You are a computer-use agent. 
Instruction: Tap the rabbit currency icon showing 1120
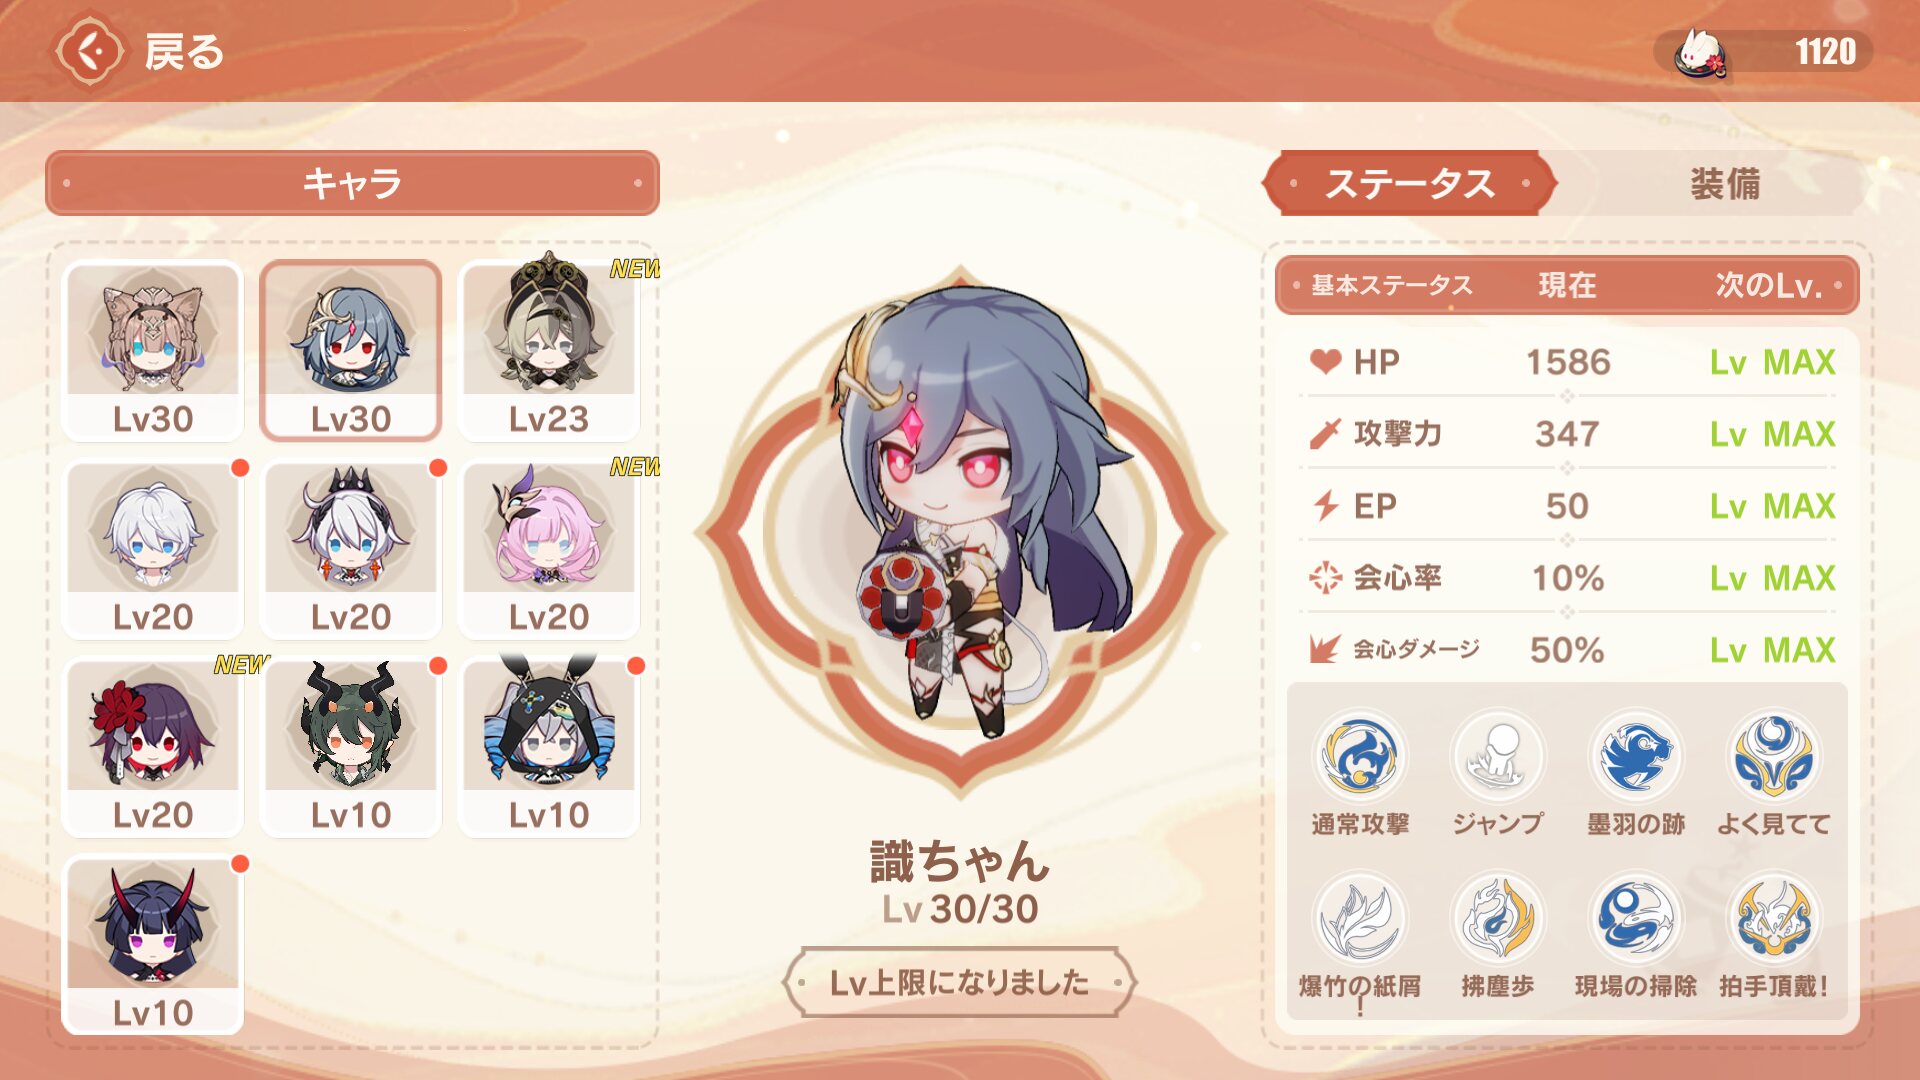tap(1702, 51)
